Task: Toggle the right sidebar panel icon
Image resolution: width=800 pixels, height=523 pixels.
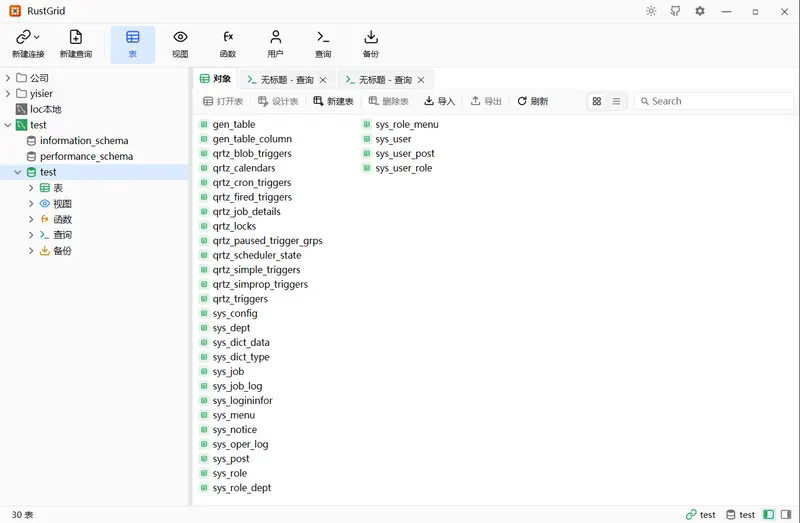Action: 786,514
